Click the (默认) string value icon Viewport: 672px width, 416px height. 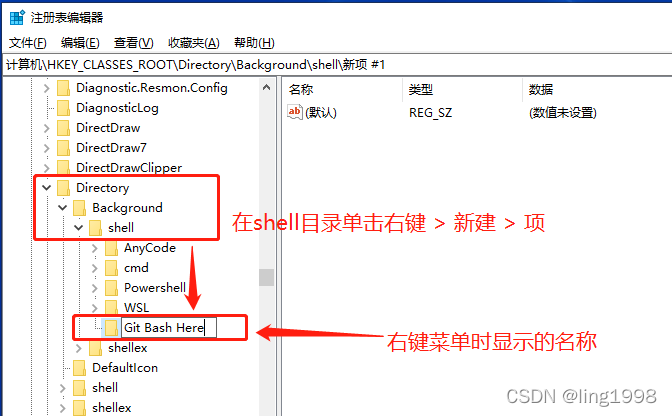(x=294, y=112)
